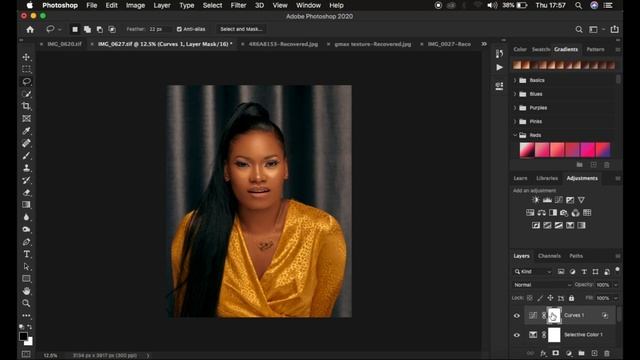The height and width of the screenshot is (360, 640).
Task: Open the Window menu
Action: click(308, 5)
